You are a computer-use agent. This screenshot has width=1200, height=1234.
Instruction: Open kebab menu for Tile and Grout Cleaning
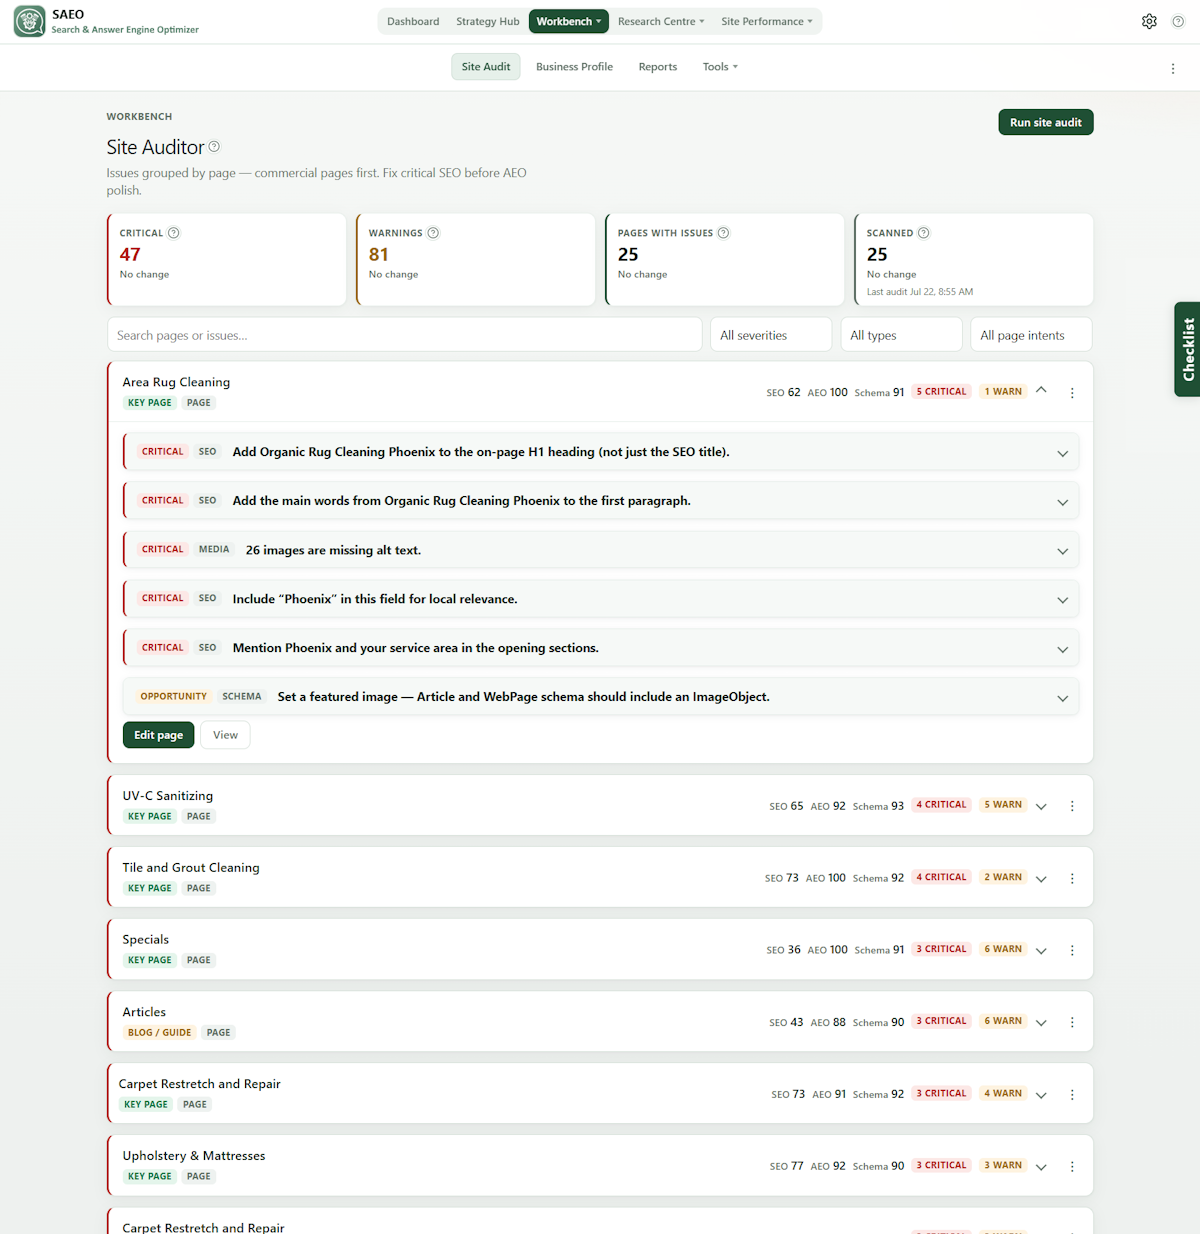pyautogui.click(x=1072, y=879)
